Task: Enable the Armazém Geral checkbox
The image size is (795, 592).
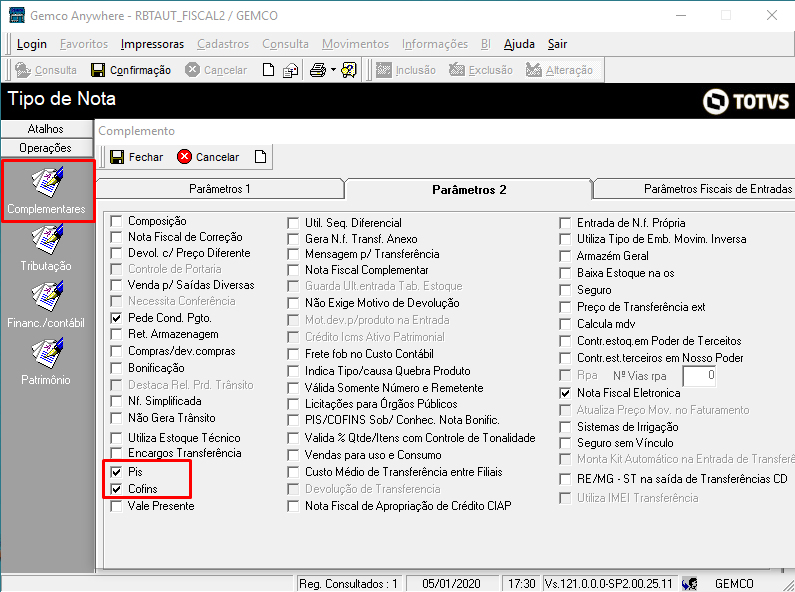Action: pyautogui.click(x=565, y=256)
